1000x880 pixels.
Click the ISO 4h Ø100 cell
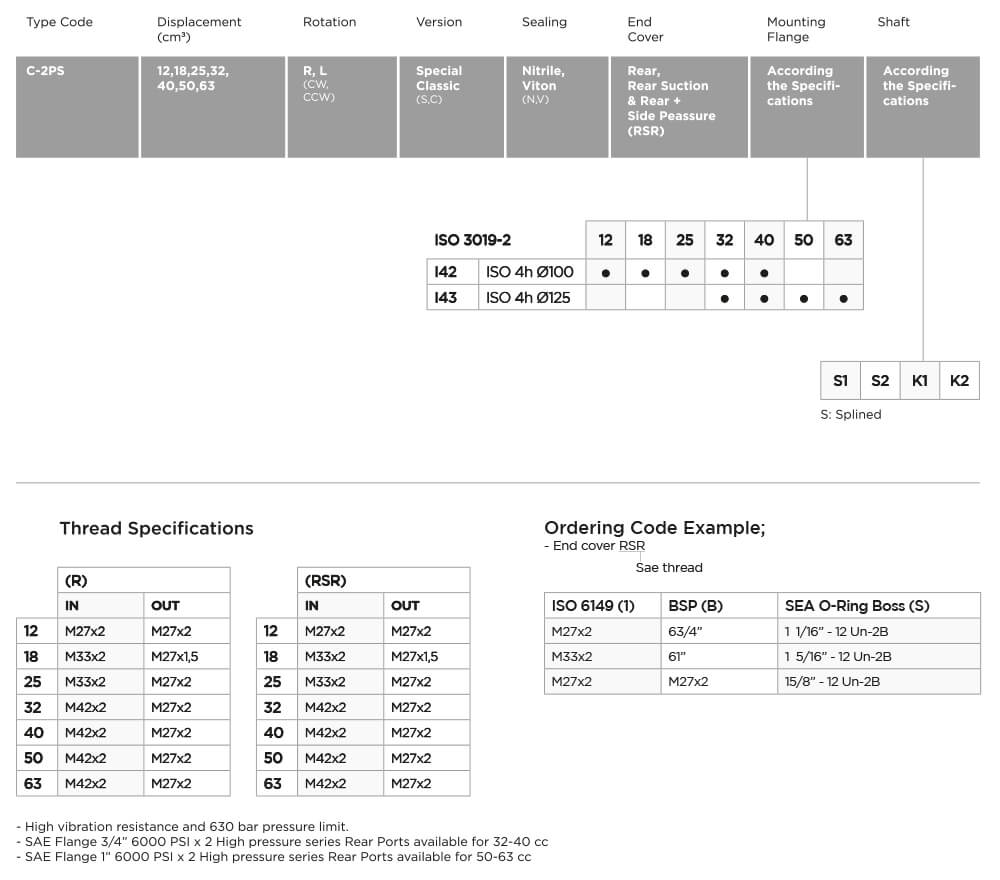pyautogui.click(x=532, y=272)
